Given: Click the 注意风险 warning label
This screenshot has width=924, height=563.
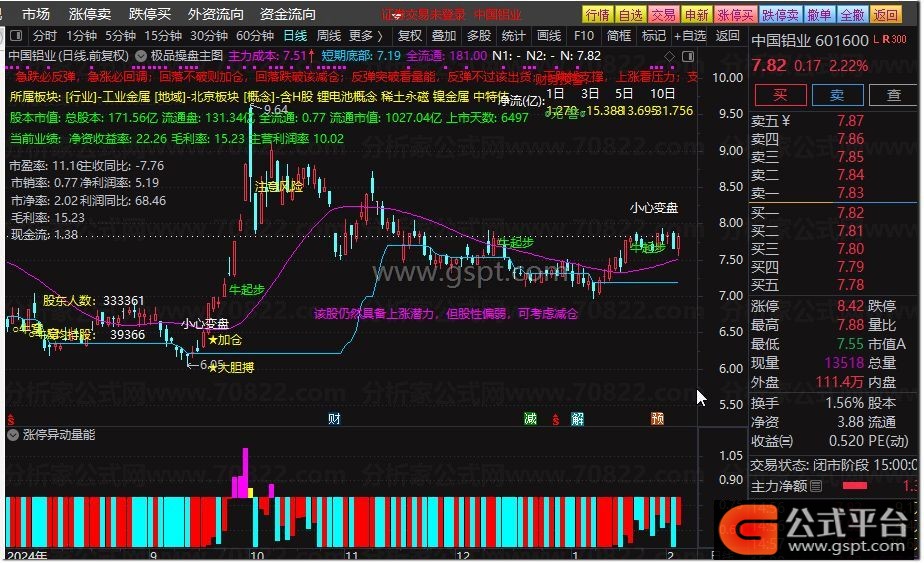Looking at the screenshot, I should (x=279, y=187).
